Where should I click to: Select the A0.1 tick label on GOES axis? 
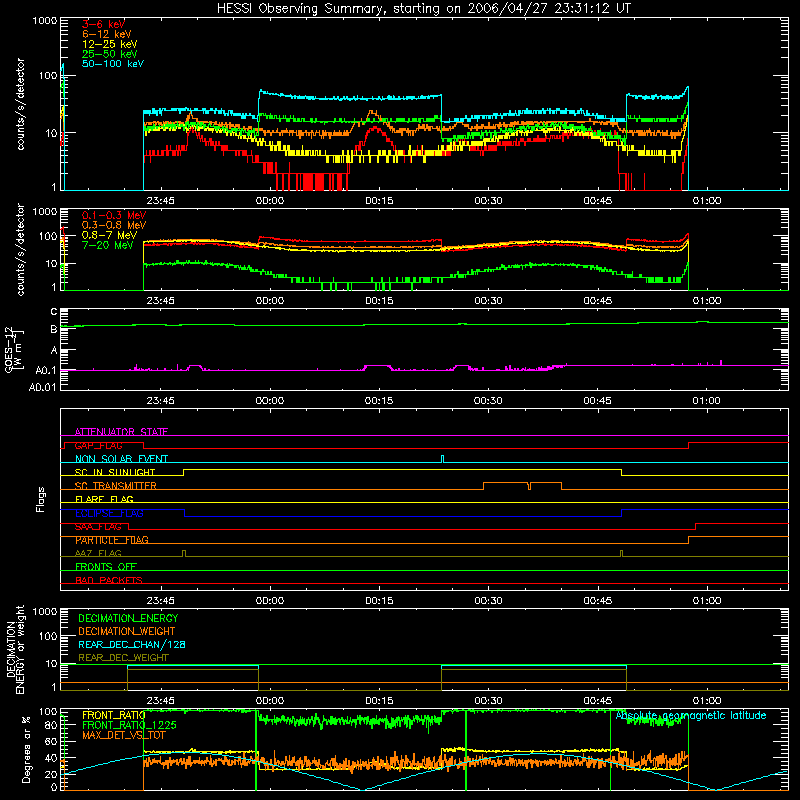[46, 371]
